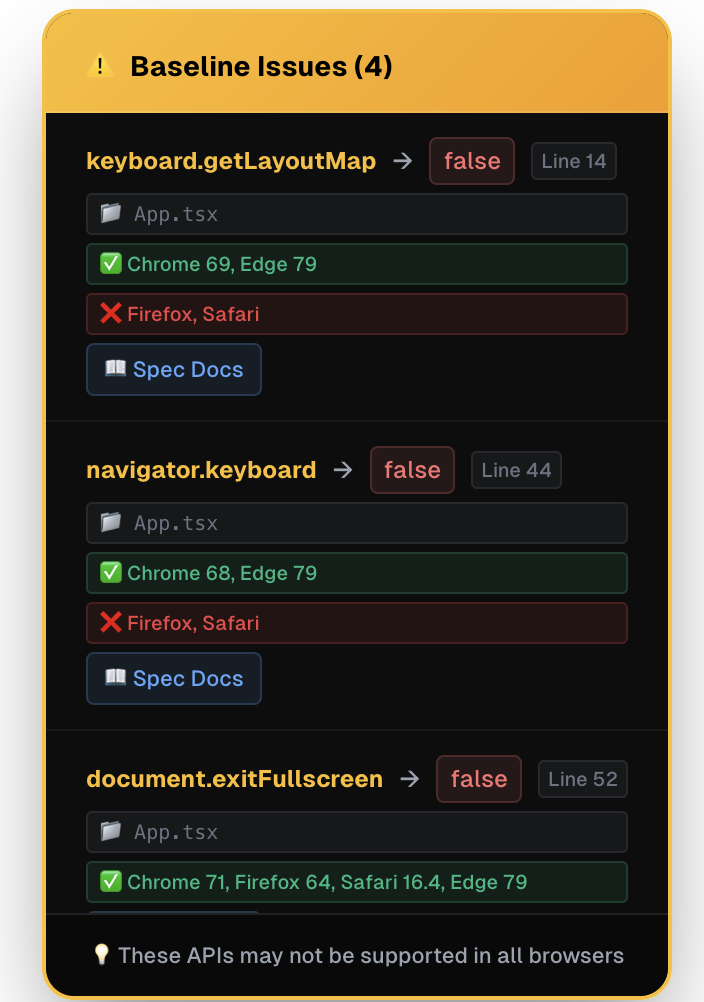Click green checkmark beside Chrome 71 support row
The height and width of the screenshot is (1002, 704).
tap(111, 881)
